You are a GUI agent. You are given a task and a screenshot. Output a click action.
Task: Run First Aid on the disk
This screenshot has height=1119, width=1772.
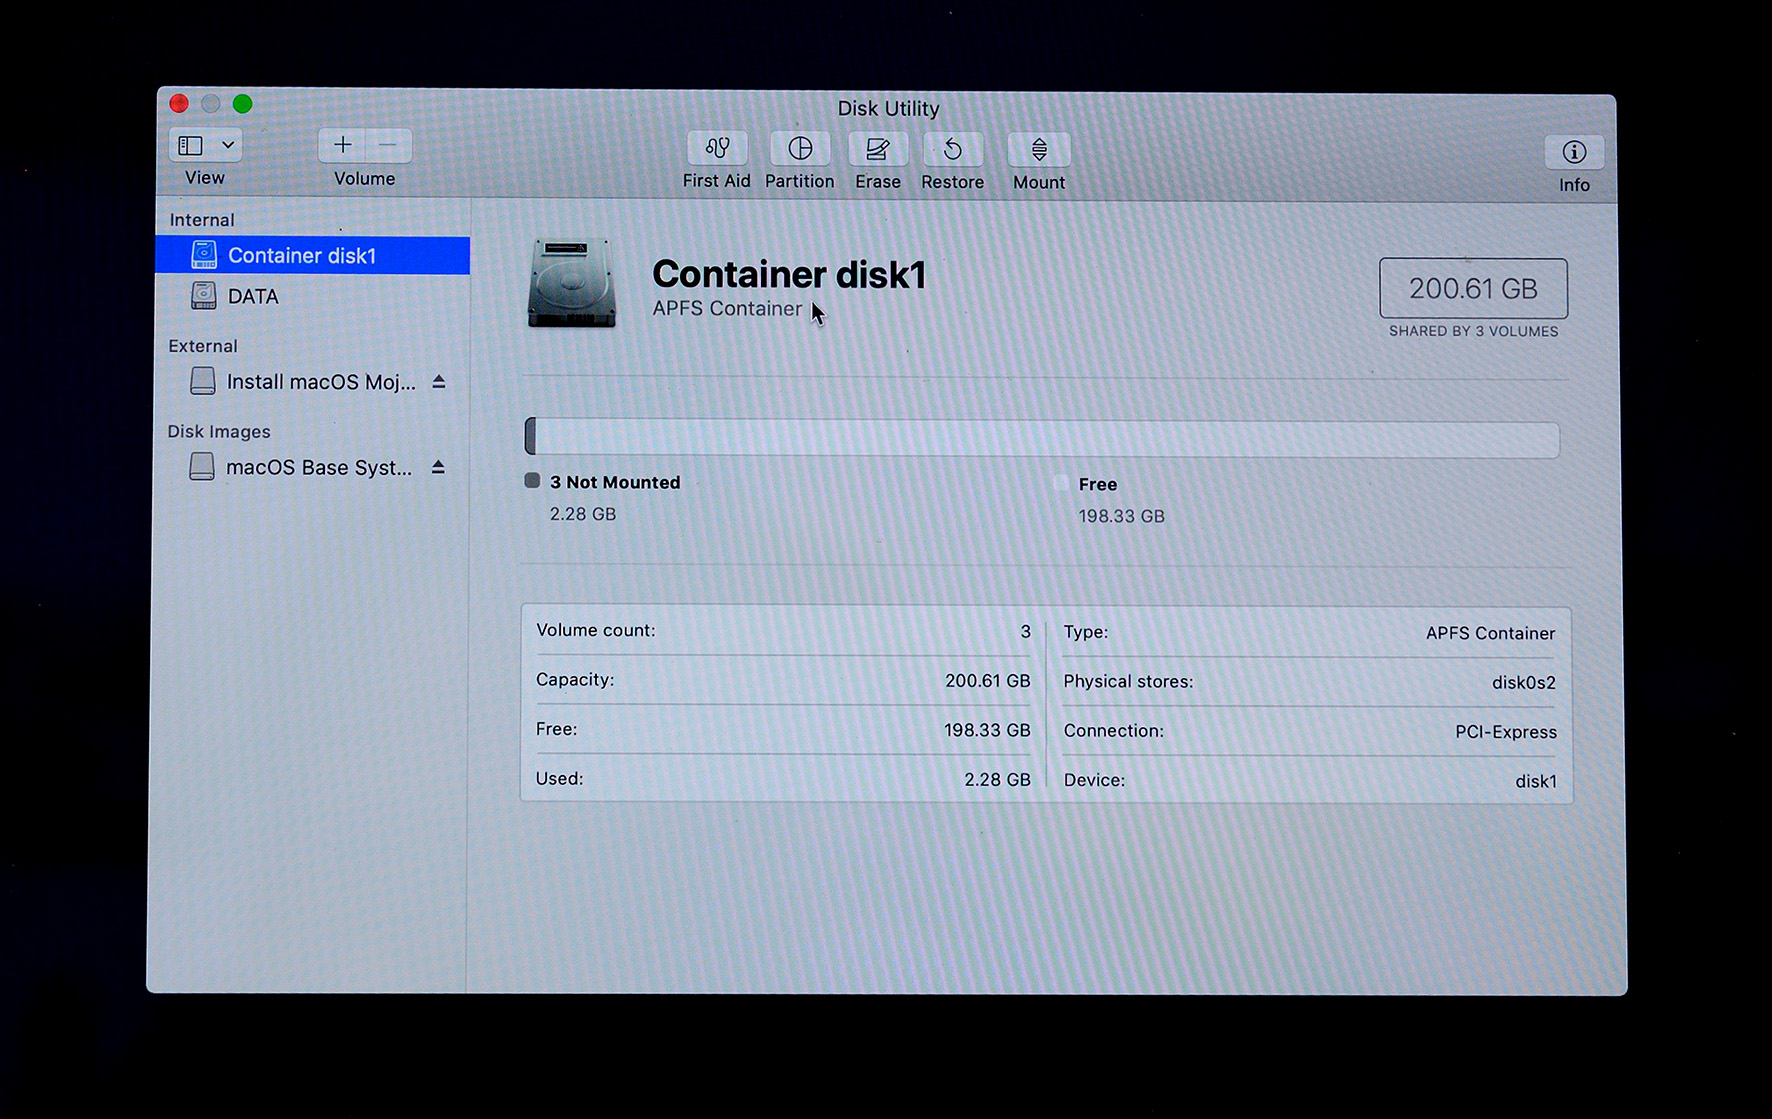(716, 149)
